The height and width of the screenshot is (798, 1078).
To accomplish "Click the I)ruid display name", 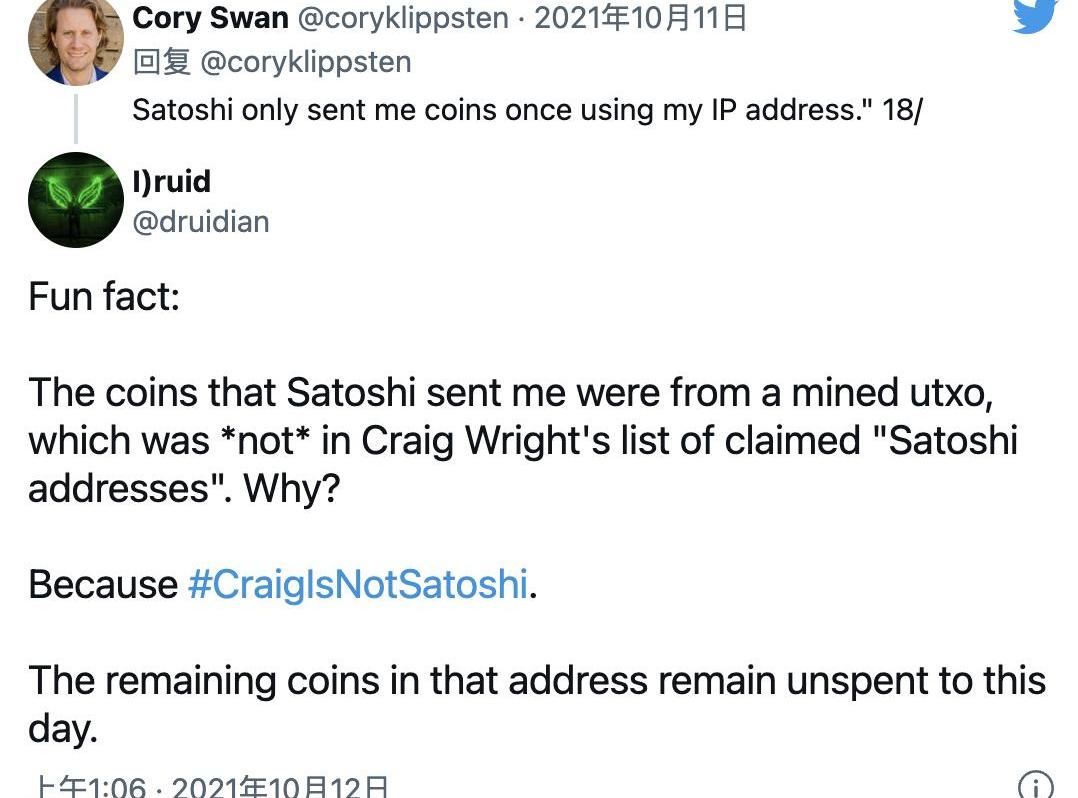I will [171, 181].
